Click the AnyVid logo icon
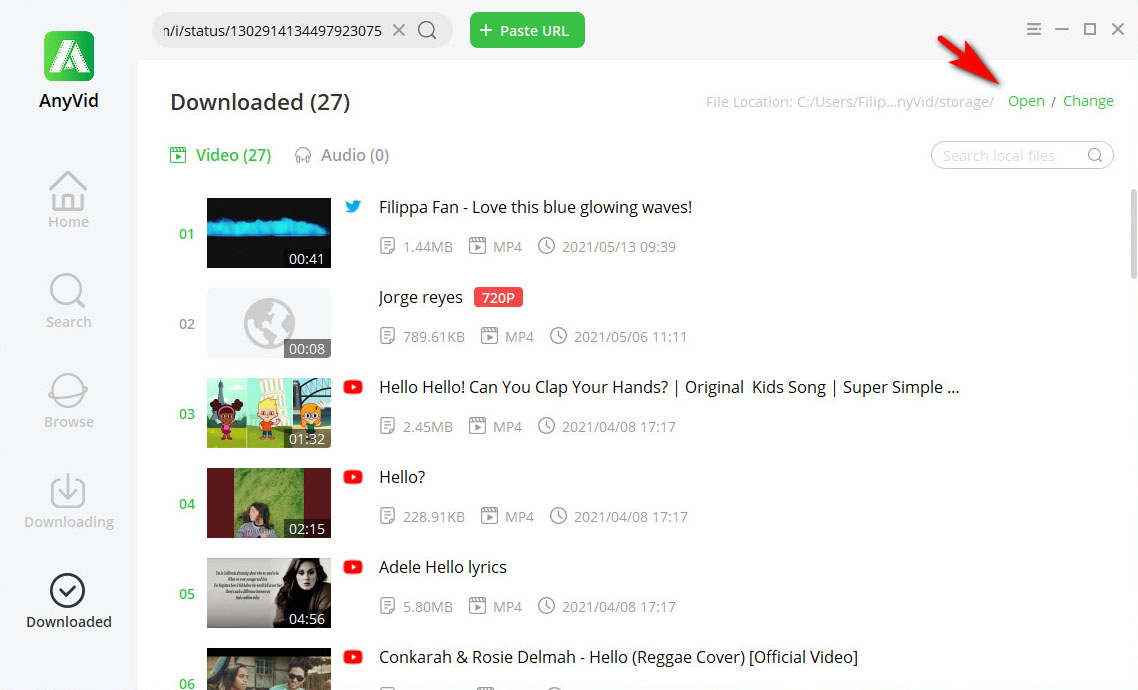This screenshot has height=690, width=1138. [69, 56]
